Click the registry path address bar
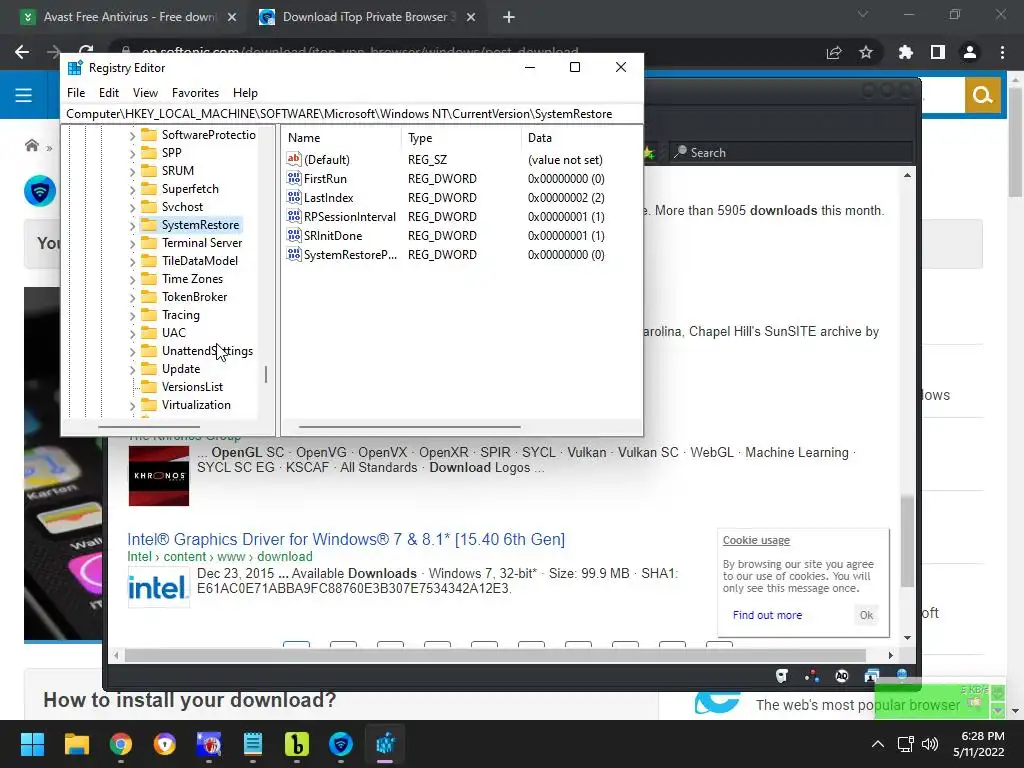Image resolution: width=1024 pixels, height=768 pixels. tap(351, 114)
